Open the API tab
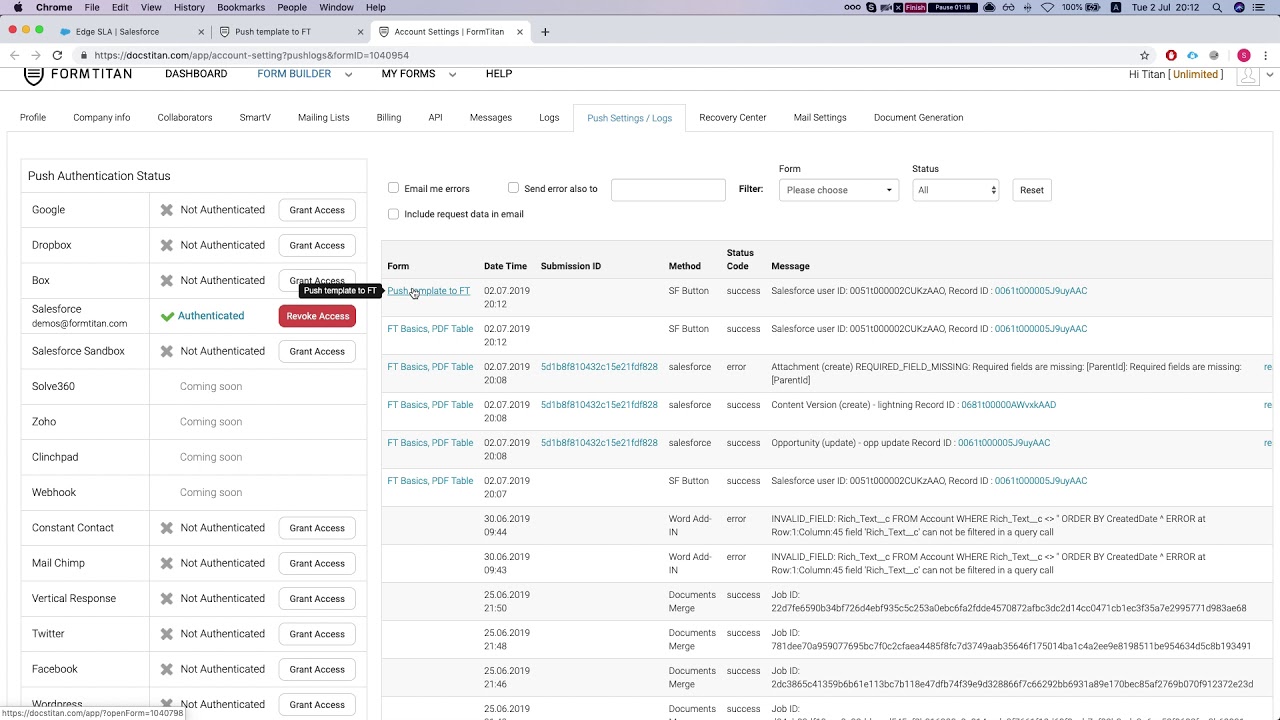 [435, 117]
